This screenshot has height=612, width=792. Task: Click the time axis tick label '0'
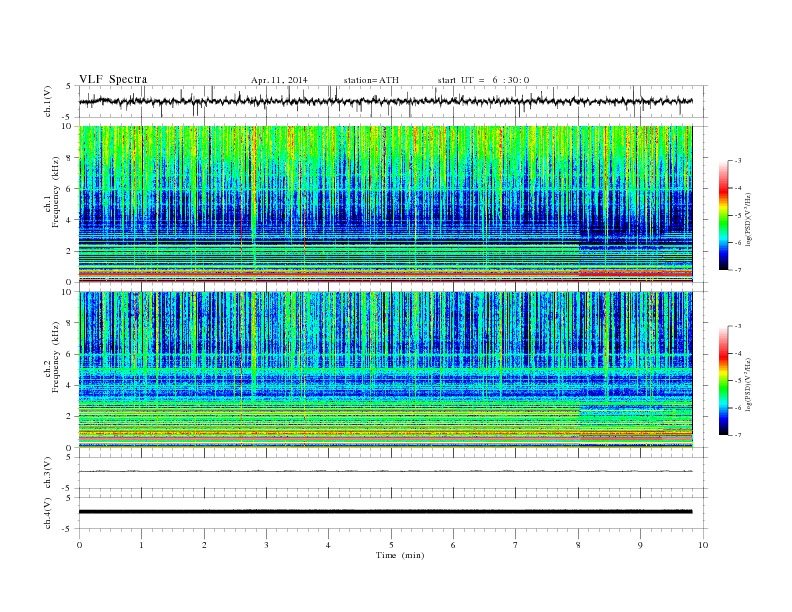79,545
